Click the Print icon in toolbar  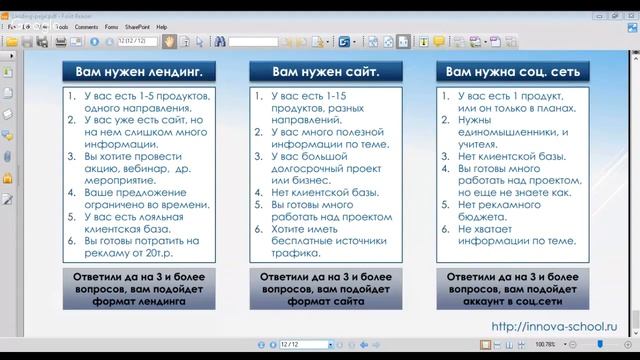pos(61,42)
